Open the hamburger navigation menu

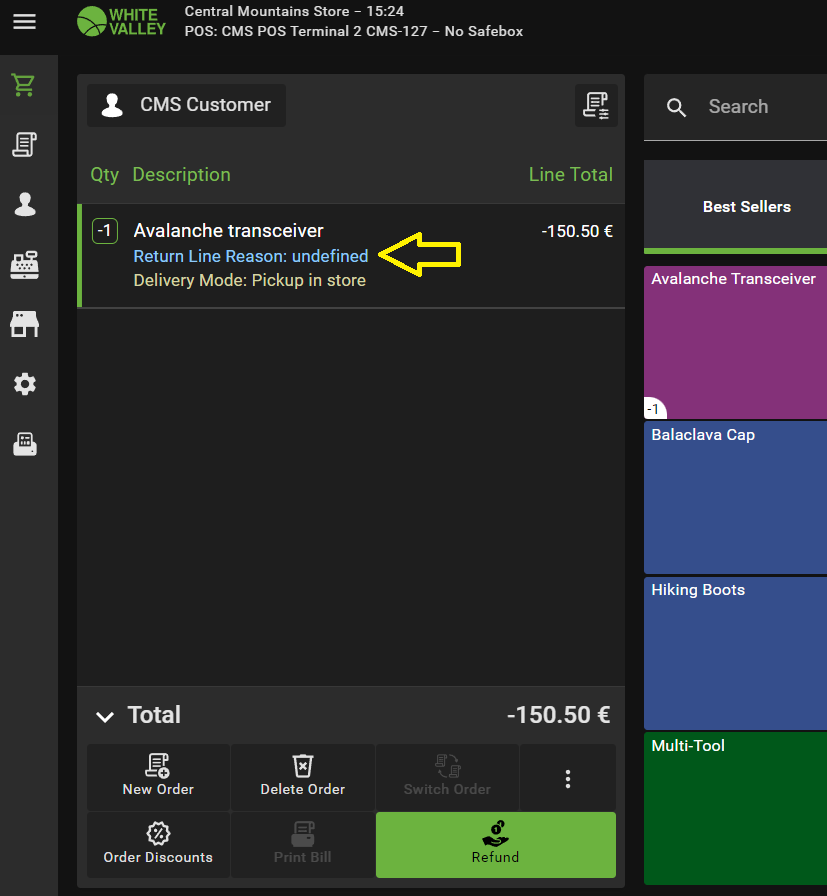24,21
